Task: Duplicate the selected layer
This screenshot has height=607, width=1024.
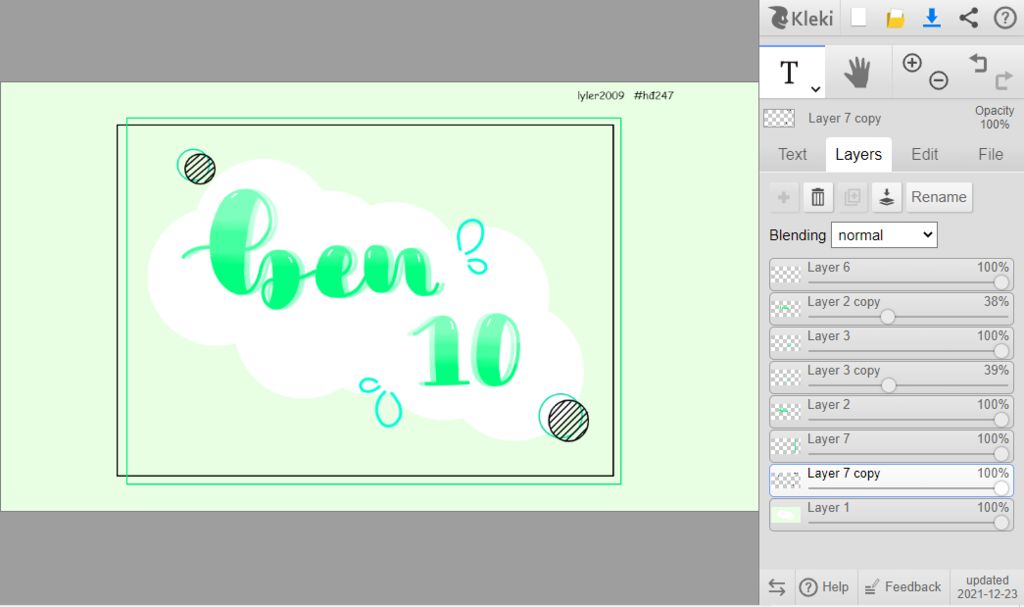Action: 852,197
